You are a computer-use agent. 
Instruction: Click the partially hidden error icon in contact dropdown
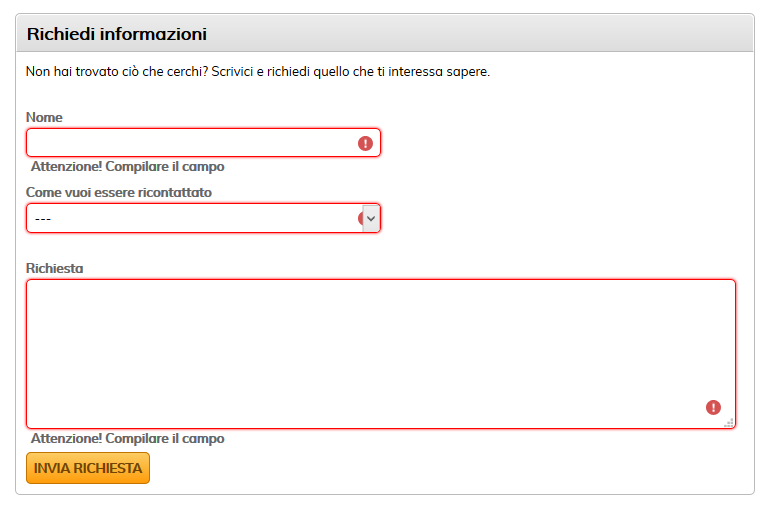361,218
